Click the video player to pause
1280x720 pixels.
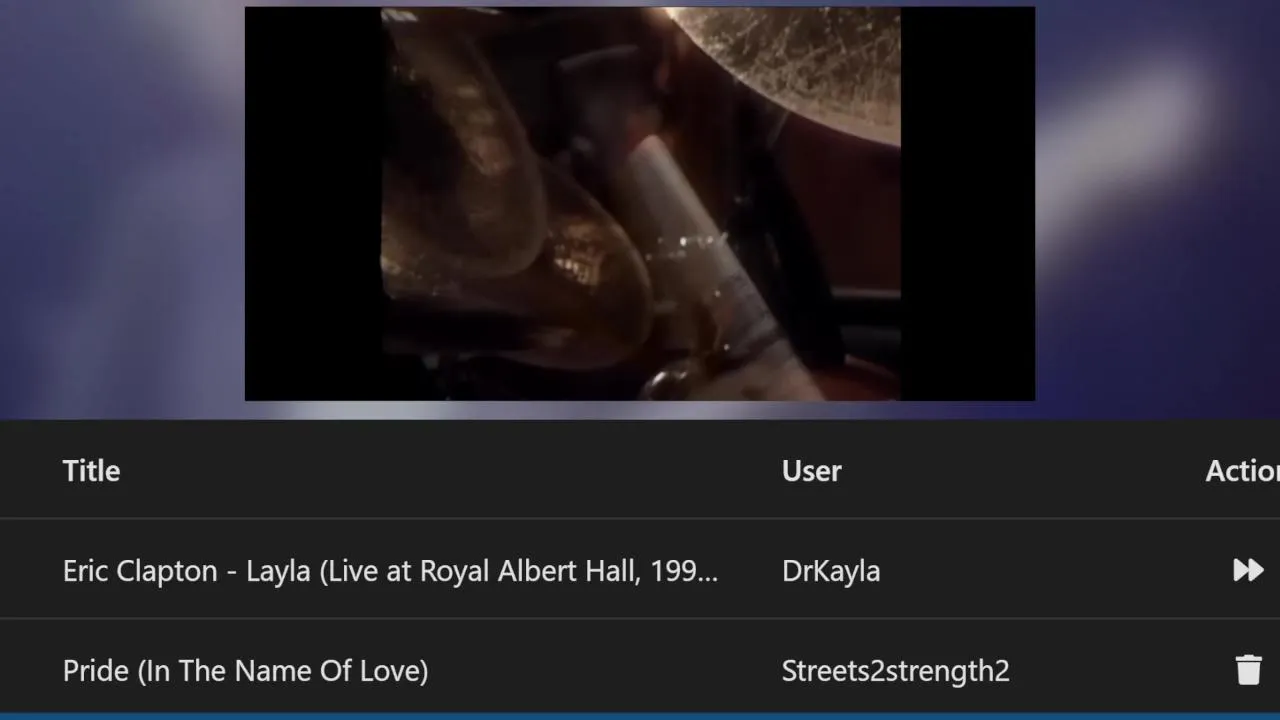pos(640,204)
